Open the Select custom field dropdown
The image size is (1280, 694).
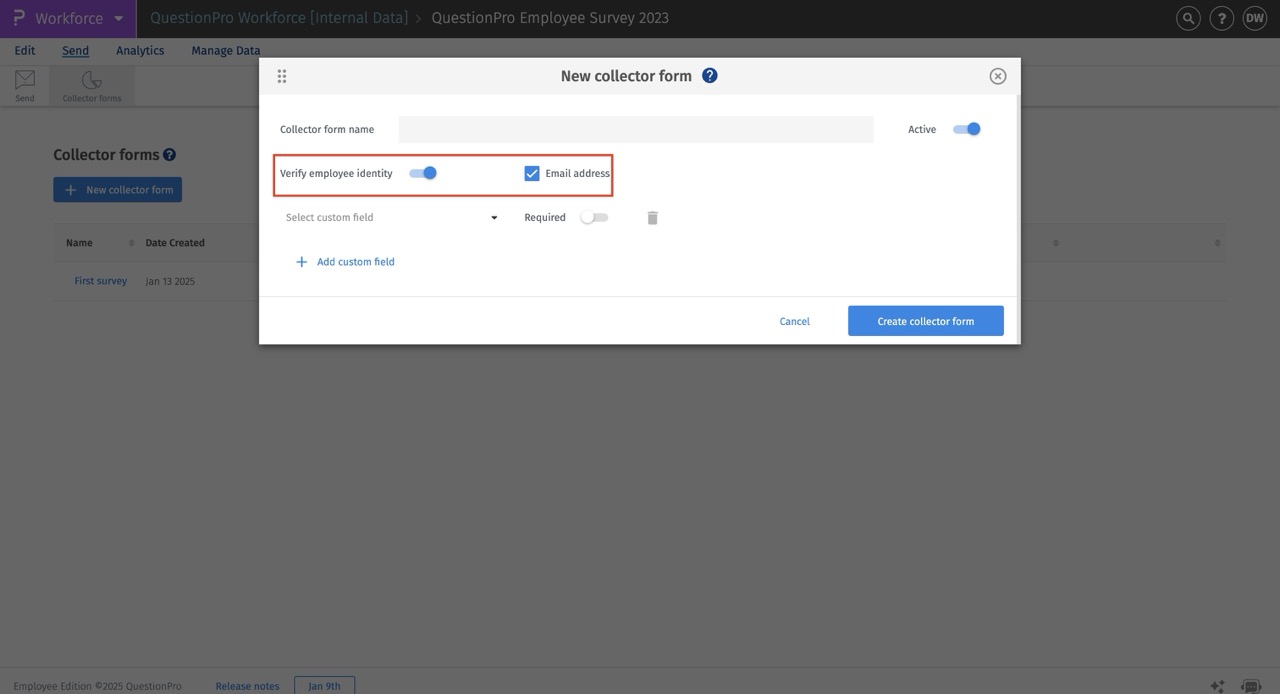coord(392,218)
